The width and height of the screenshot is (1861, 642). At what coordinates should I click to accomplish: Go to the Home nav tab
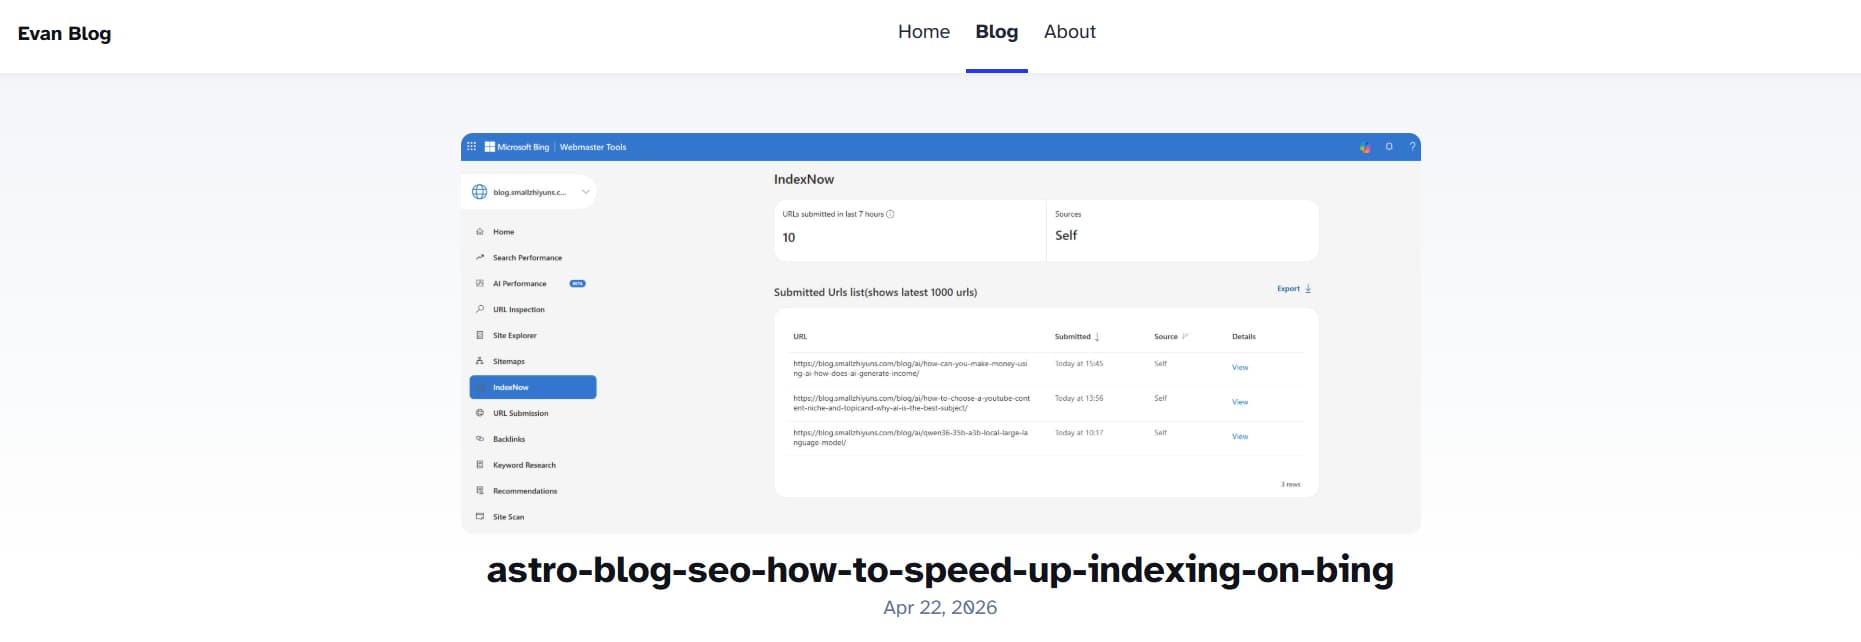(x=923, y=32)
